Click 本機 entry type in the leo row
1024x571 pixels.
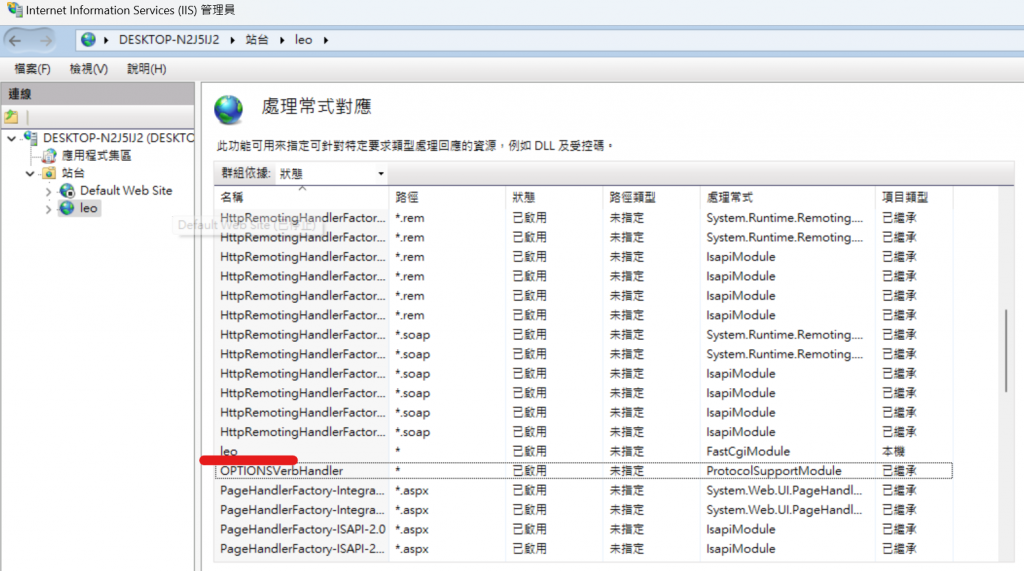893,451
